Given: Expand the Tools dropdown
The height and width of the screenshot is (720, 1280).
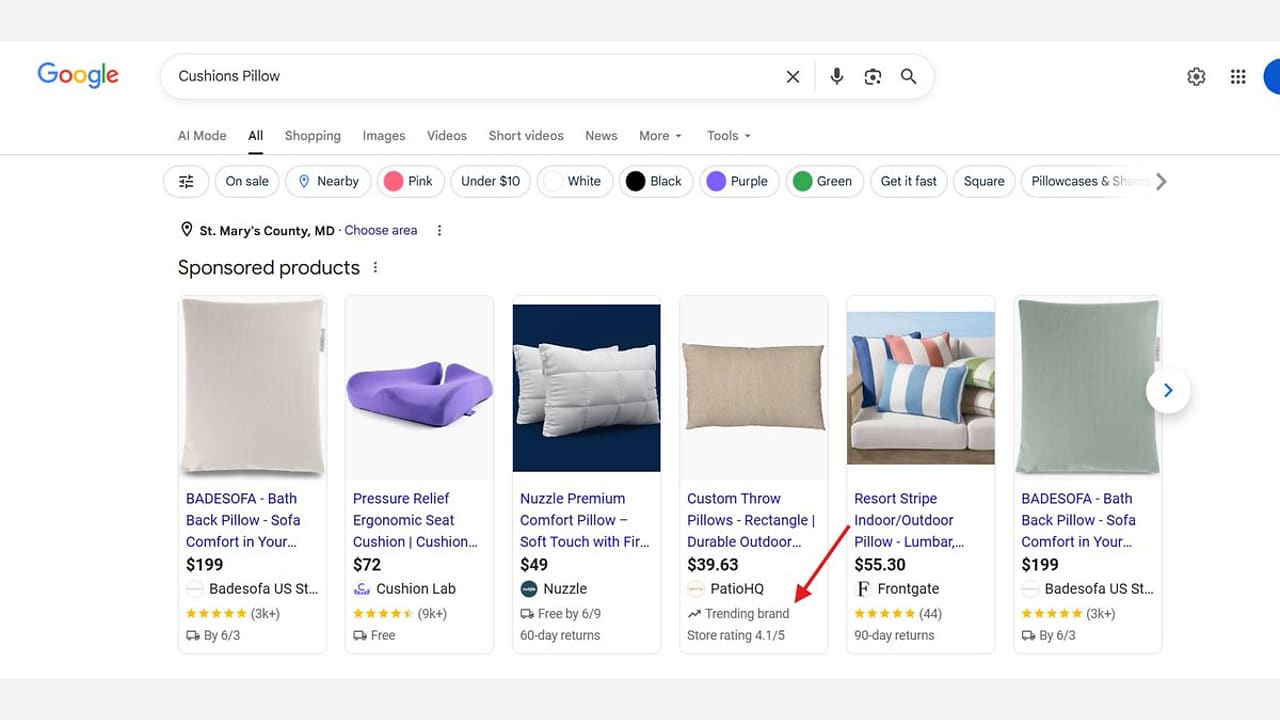Looking at the screenshot, I should point(728,135).
